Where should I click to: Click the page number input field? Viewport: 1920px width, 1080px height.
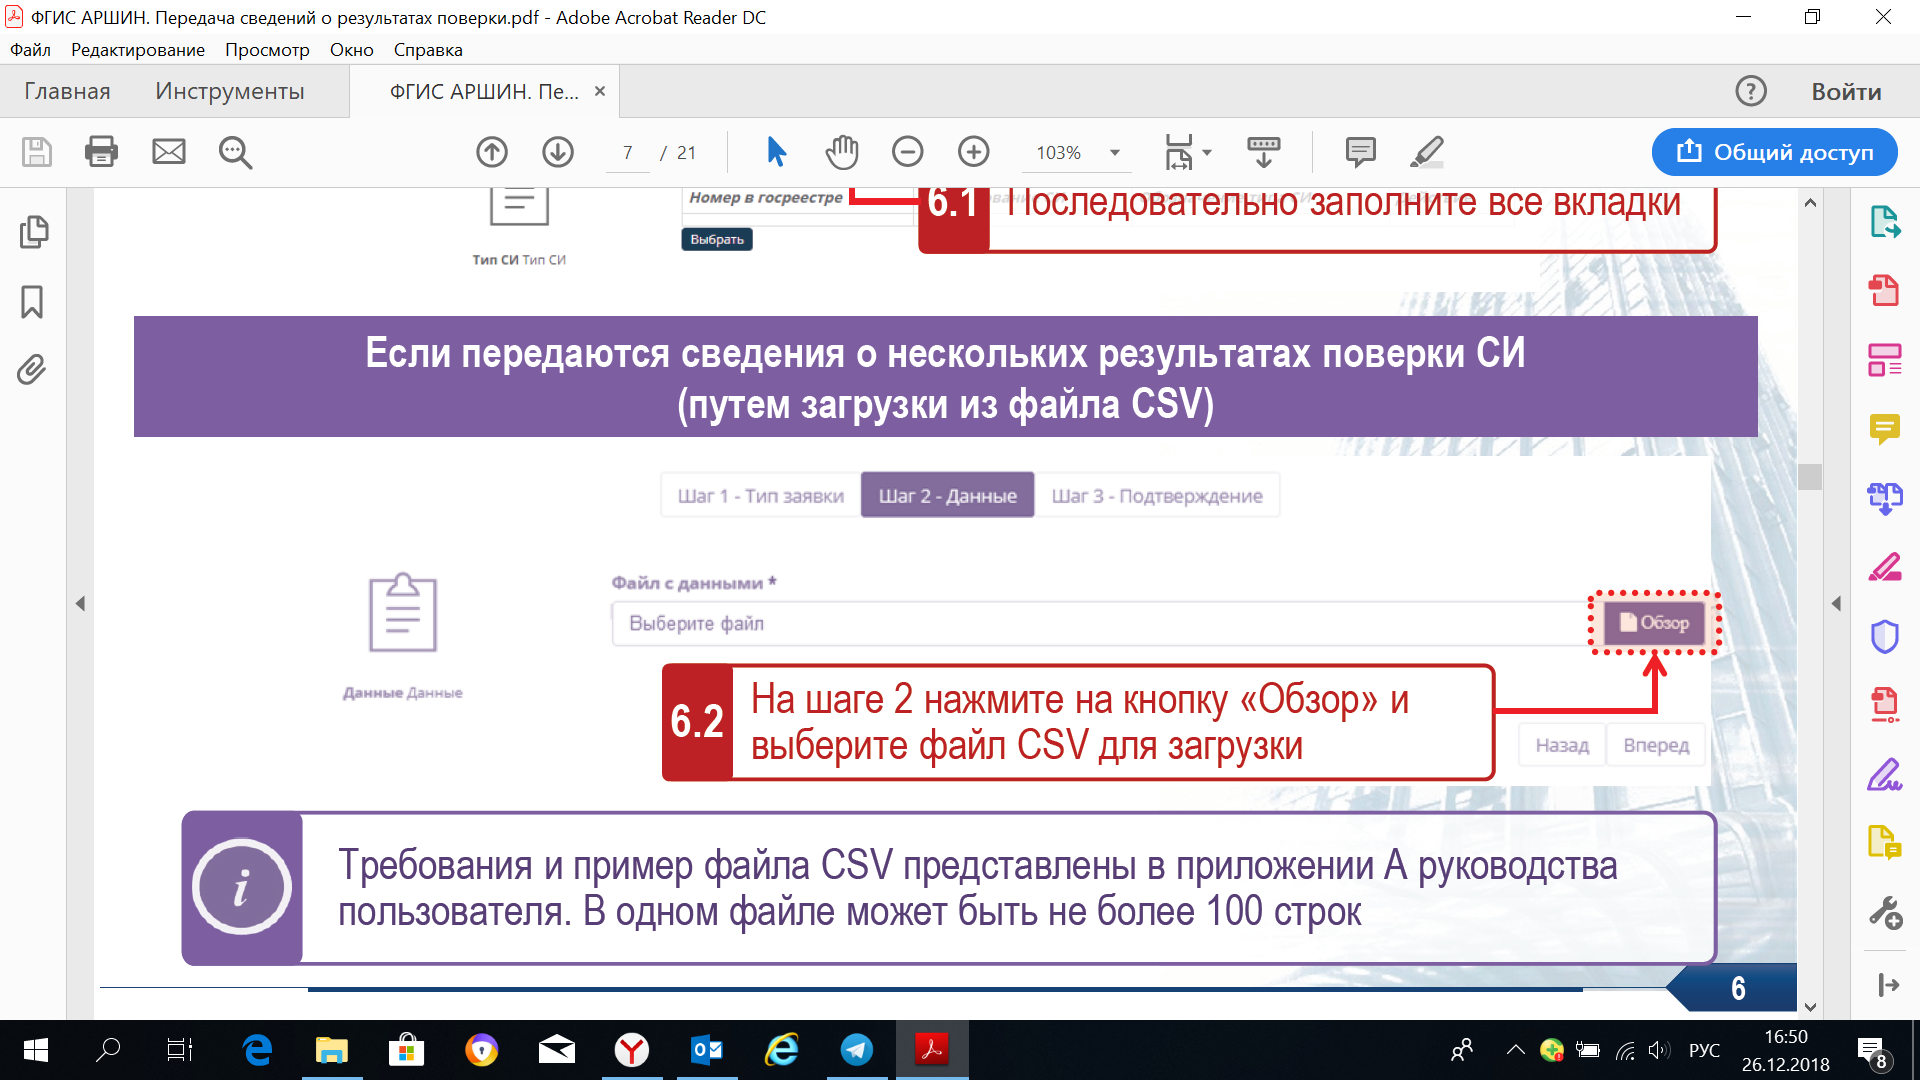[628, 153]
